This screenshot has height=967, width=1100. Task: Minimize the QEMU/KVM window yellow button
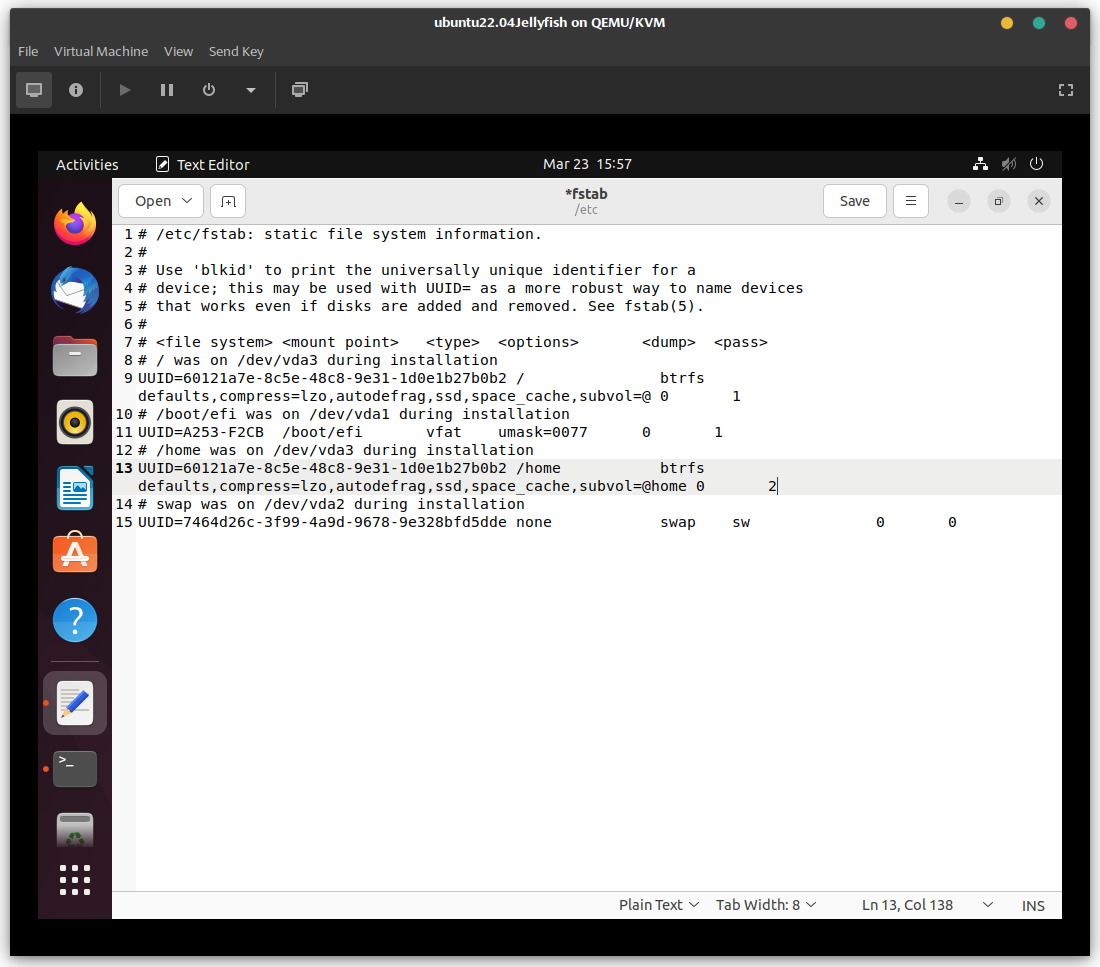[x=1007, y=23]
